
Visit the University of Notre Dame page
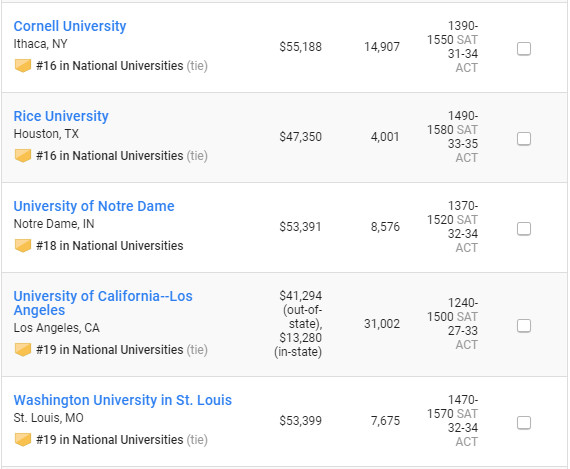tap(94, 206)
